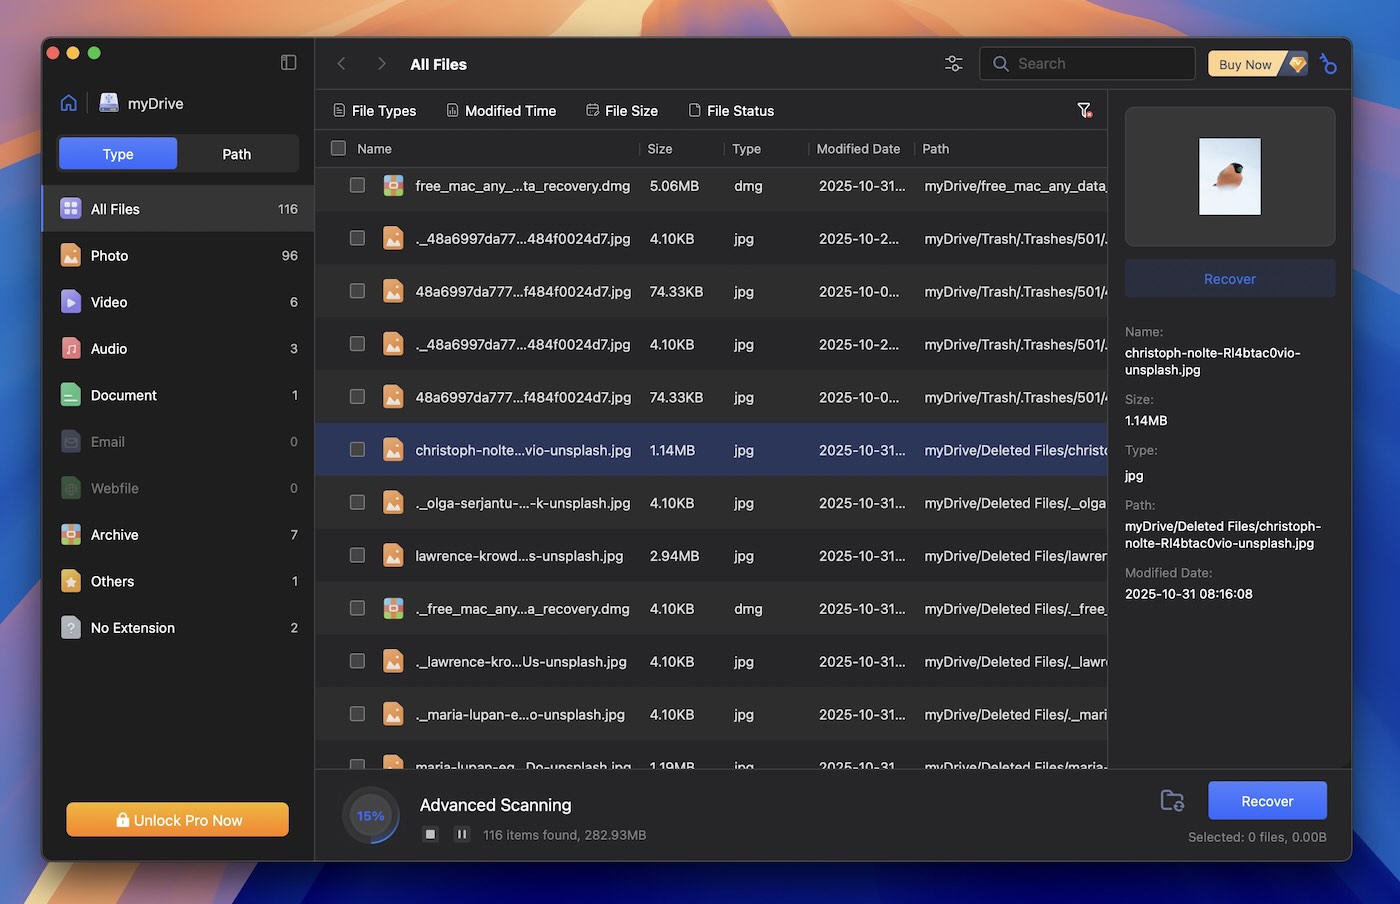The height and width of the screenshot is (904, 1400).
Task: Click the account icon beside Buy Now
Action: (1328, 64)
